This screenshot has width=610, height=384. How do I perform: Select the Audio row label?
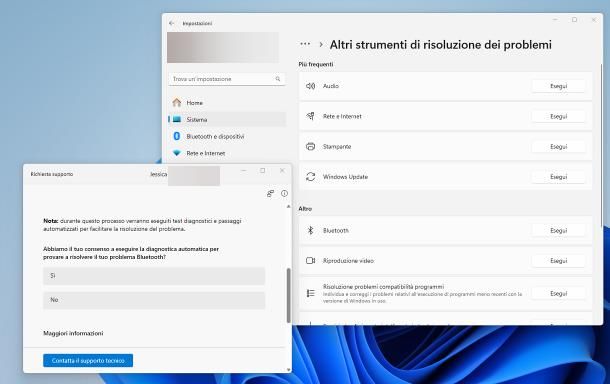[x=331, y=86]
